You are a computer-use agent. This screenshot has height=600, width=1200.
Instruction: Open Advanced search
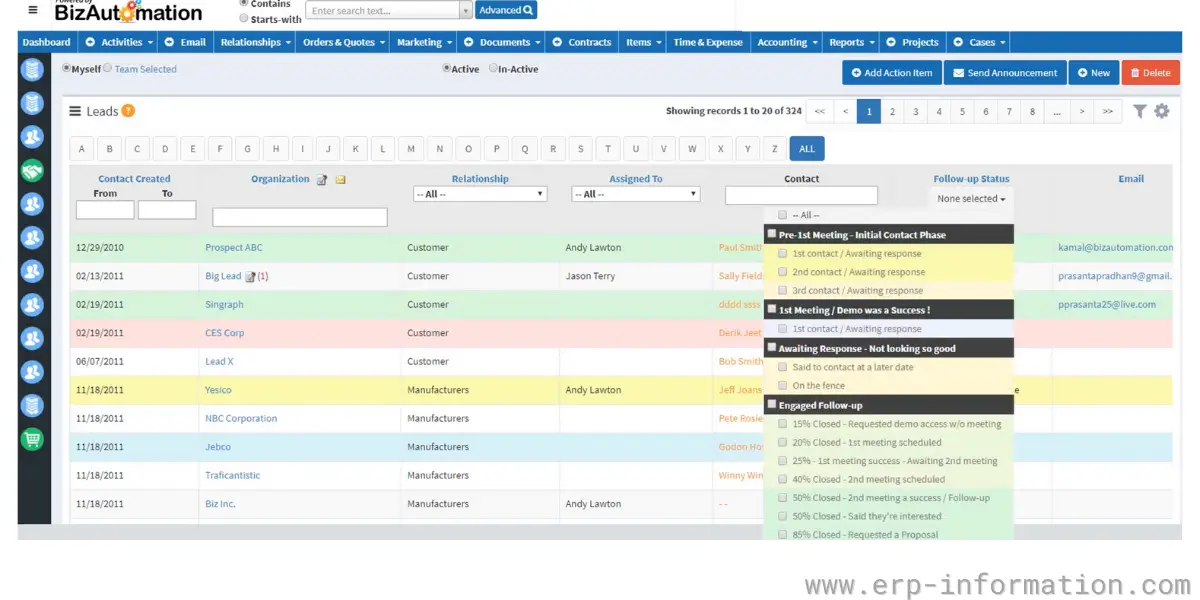click(x=506, y=10)
